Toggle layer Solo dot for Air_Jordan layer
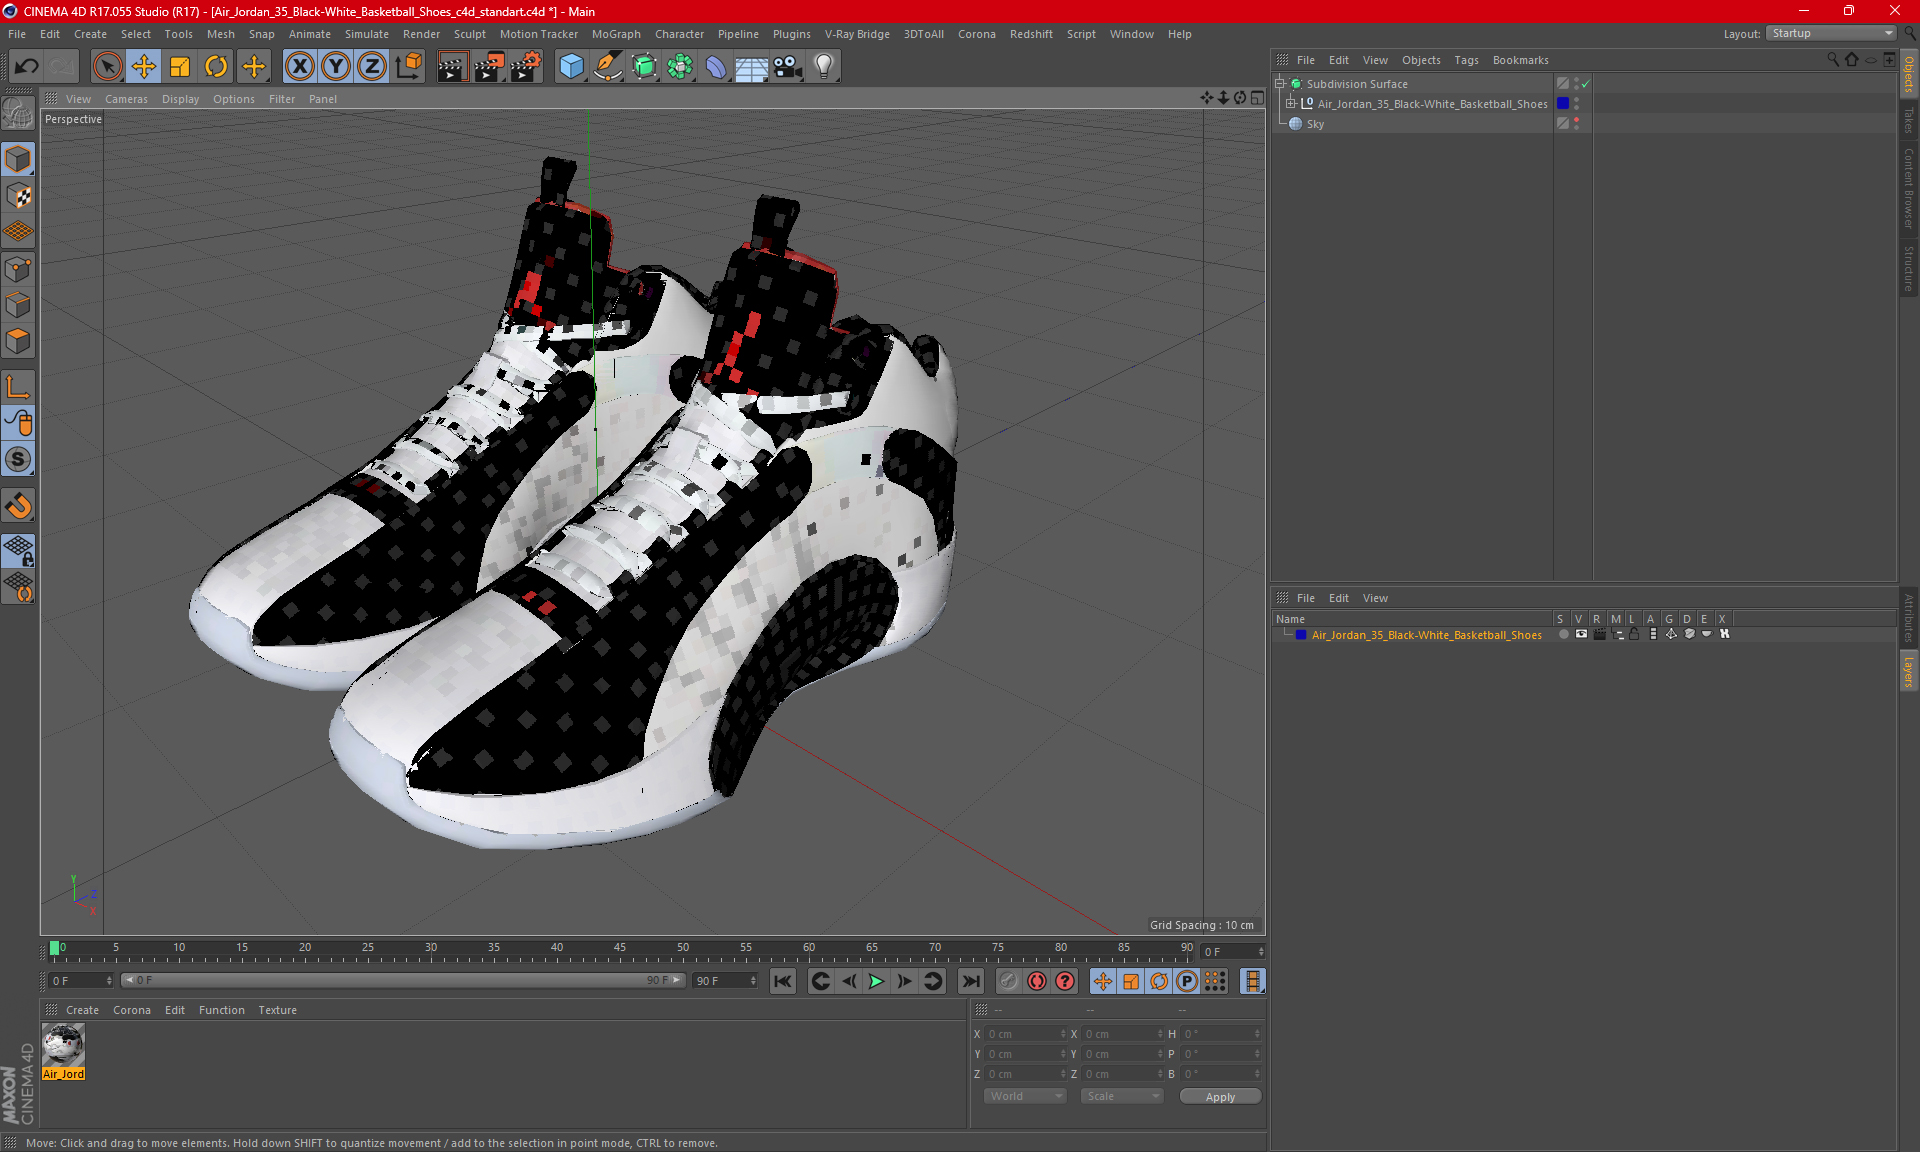1920x1152 pixels. click(x=1563, y=634)
